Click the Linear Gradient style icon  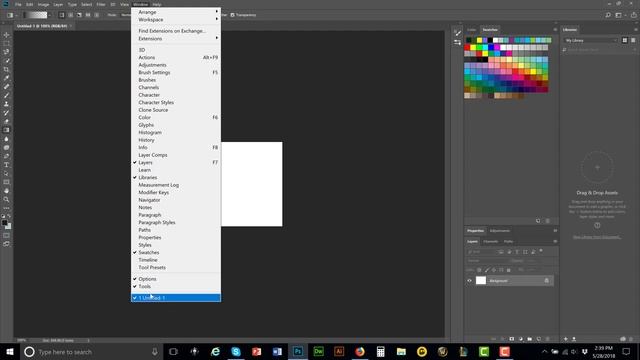tap(62, 15)
